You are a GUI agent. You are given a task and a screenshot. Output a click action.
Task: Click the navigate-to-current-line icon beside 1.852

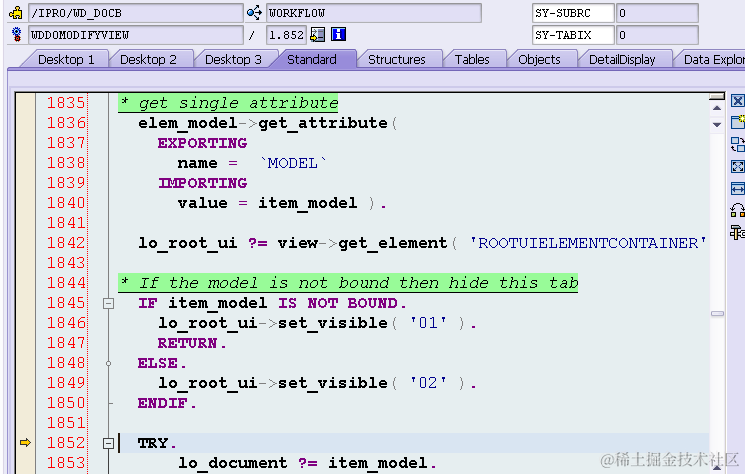click(x=317, y=34)
